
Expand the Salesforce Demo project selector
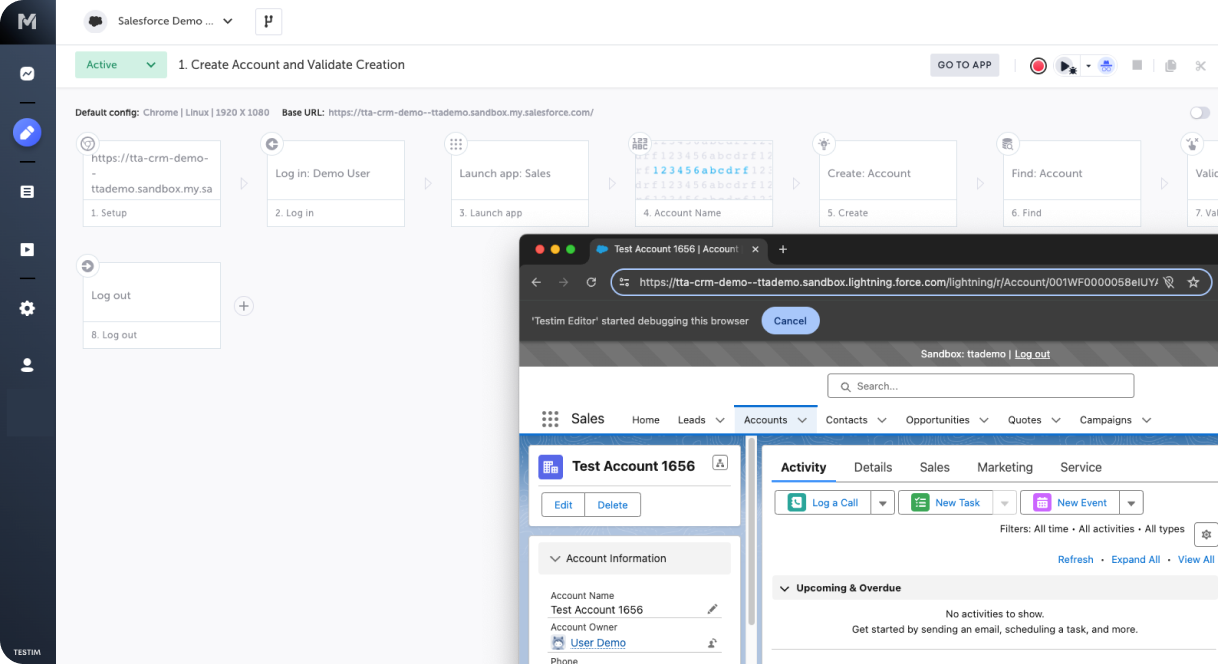(225, 21)
